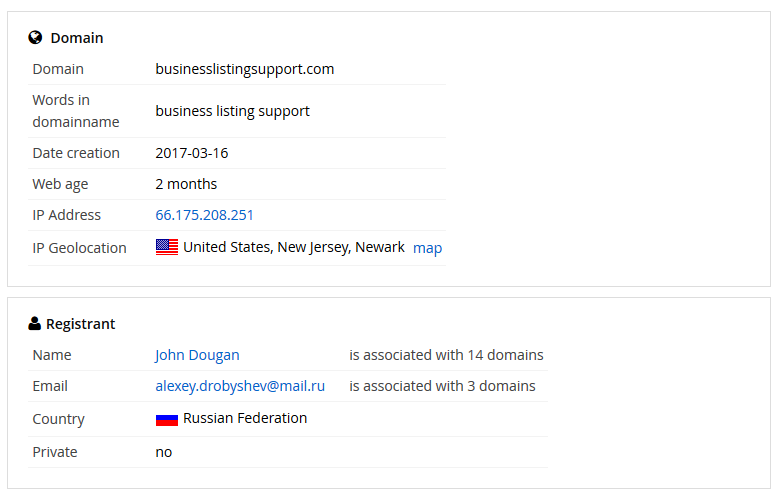Open the John Dougan registrant link

pyautogui.click(x=197, y=355)
